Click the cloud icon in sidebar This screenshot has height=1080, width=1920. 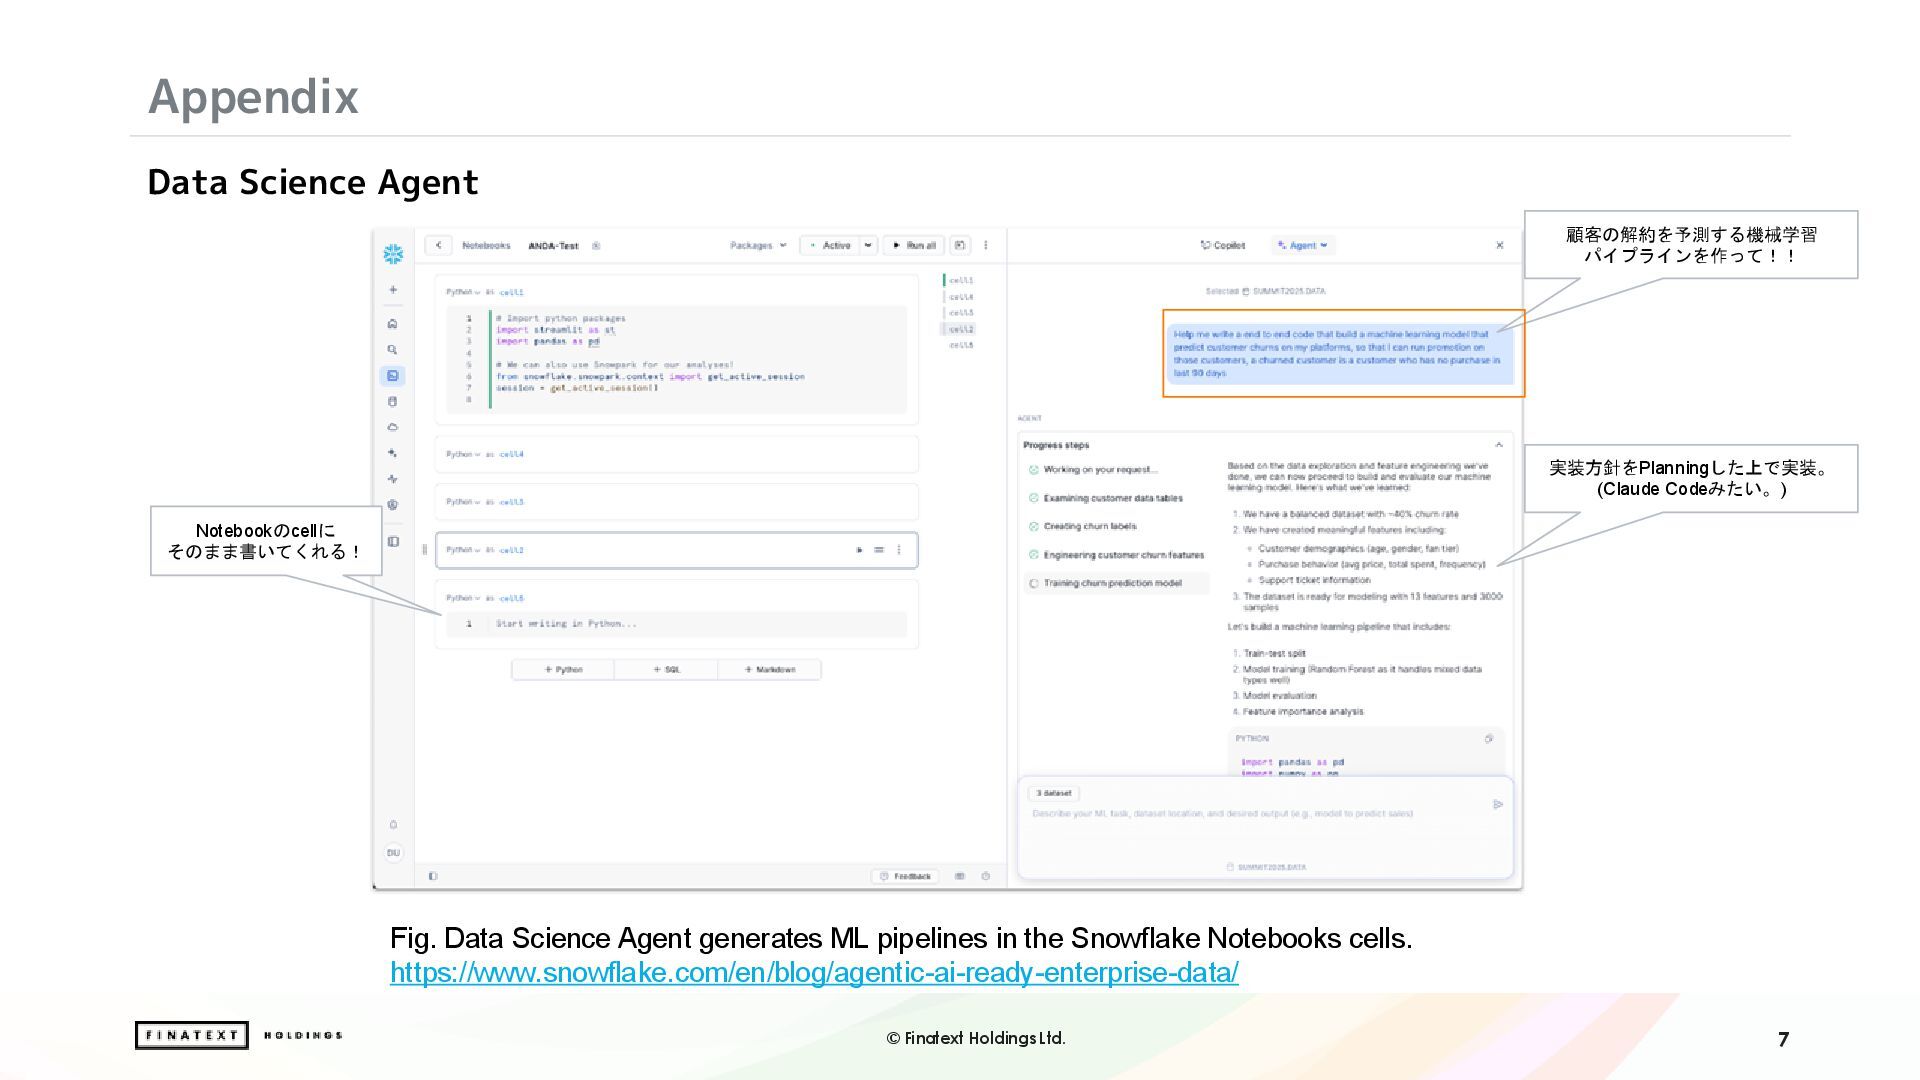point(393,427)
